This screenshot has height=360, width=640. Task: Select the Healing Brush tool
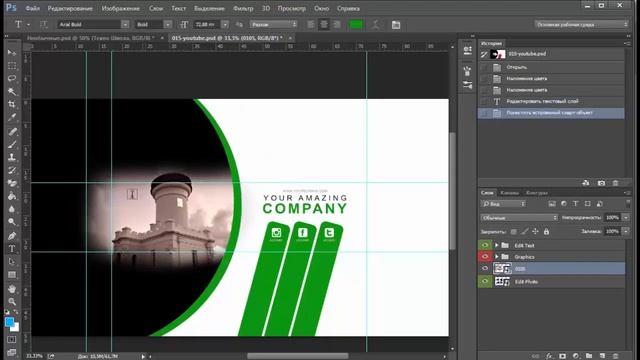tap(12, 131)
